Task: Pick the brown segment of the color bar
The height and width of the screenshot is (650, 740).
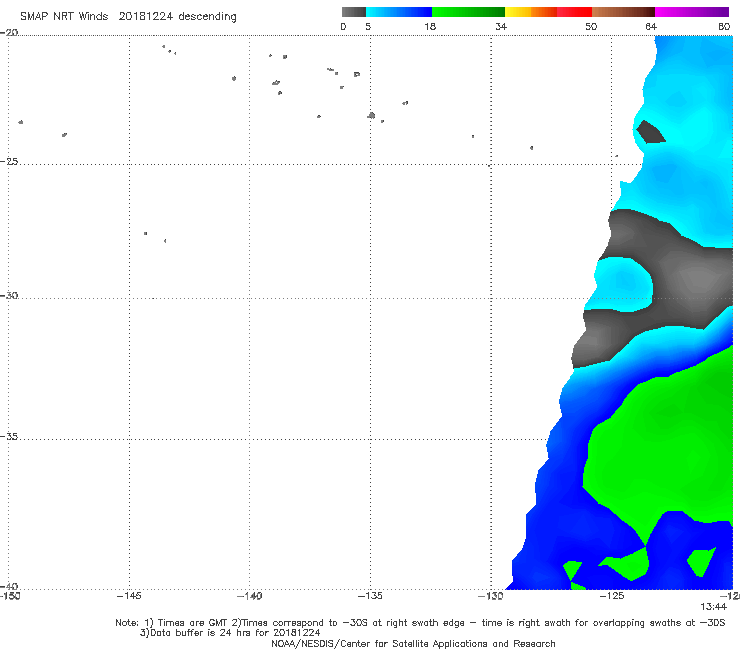Action: [x=623, y=12]
